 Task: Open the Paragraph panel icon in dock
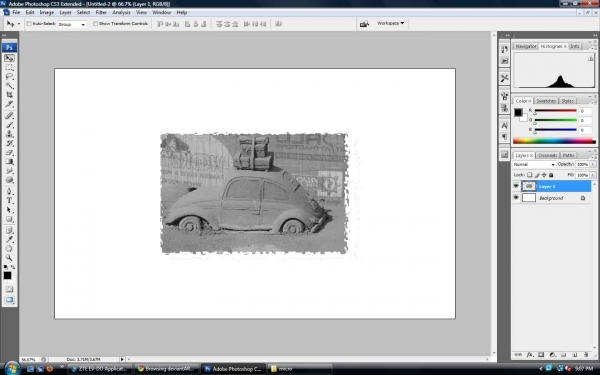tap(504, 137)
